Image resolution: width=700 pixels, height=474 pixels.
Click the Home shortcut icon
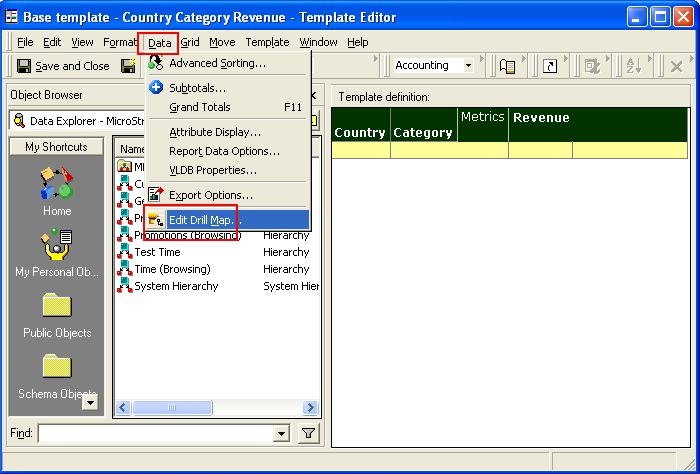pyautogui.click(x=56, y=185)
